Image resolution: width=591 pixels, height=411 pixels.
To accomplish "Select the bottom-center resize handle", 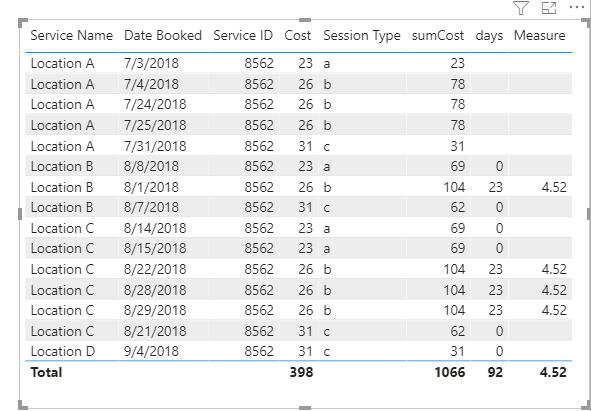I will click(305, 408).
